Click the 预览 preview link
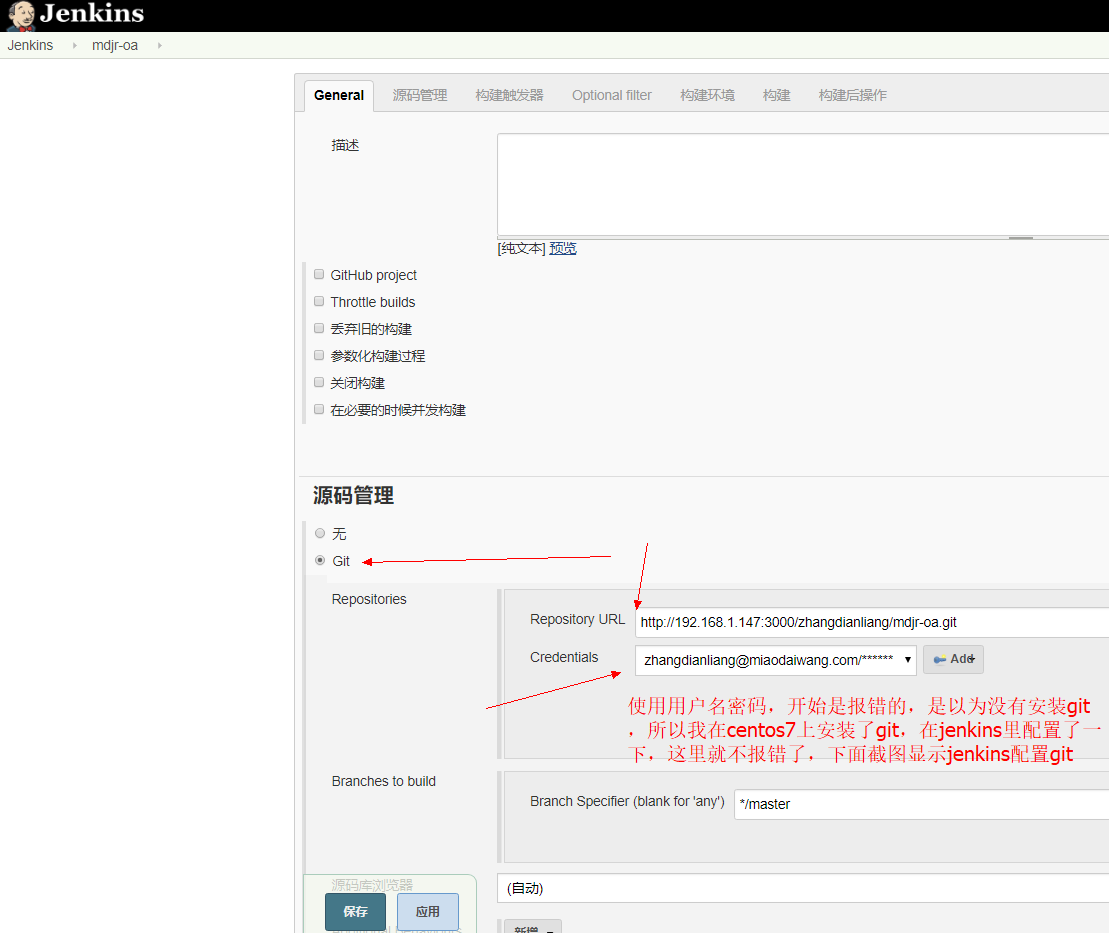The image size is (1109, 933). point(563,248)
